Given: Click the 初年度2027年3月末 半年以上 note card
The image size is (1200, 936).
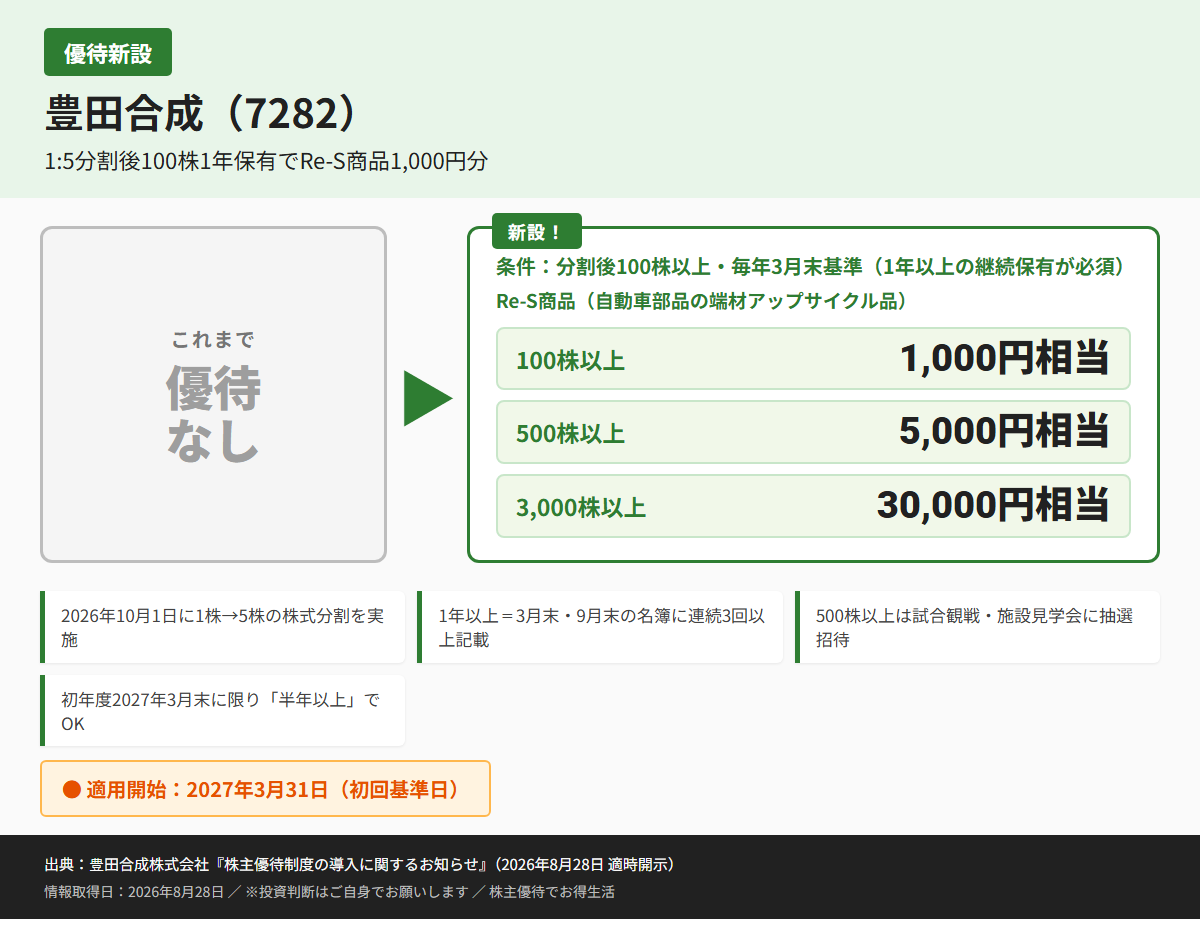Looking at the screenshot, I should (x=223, y=710).
